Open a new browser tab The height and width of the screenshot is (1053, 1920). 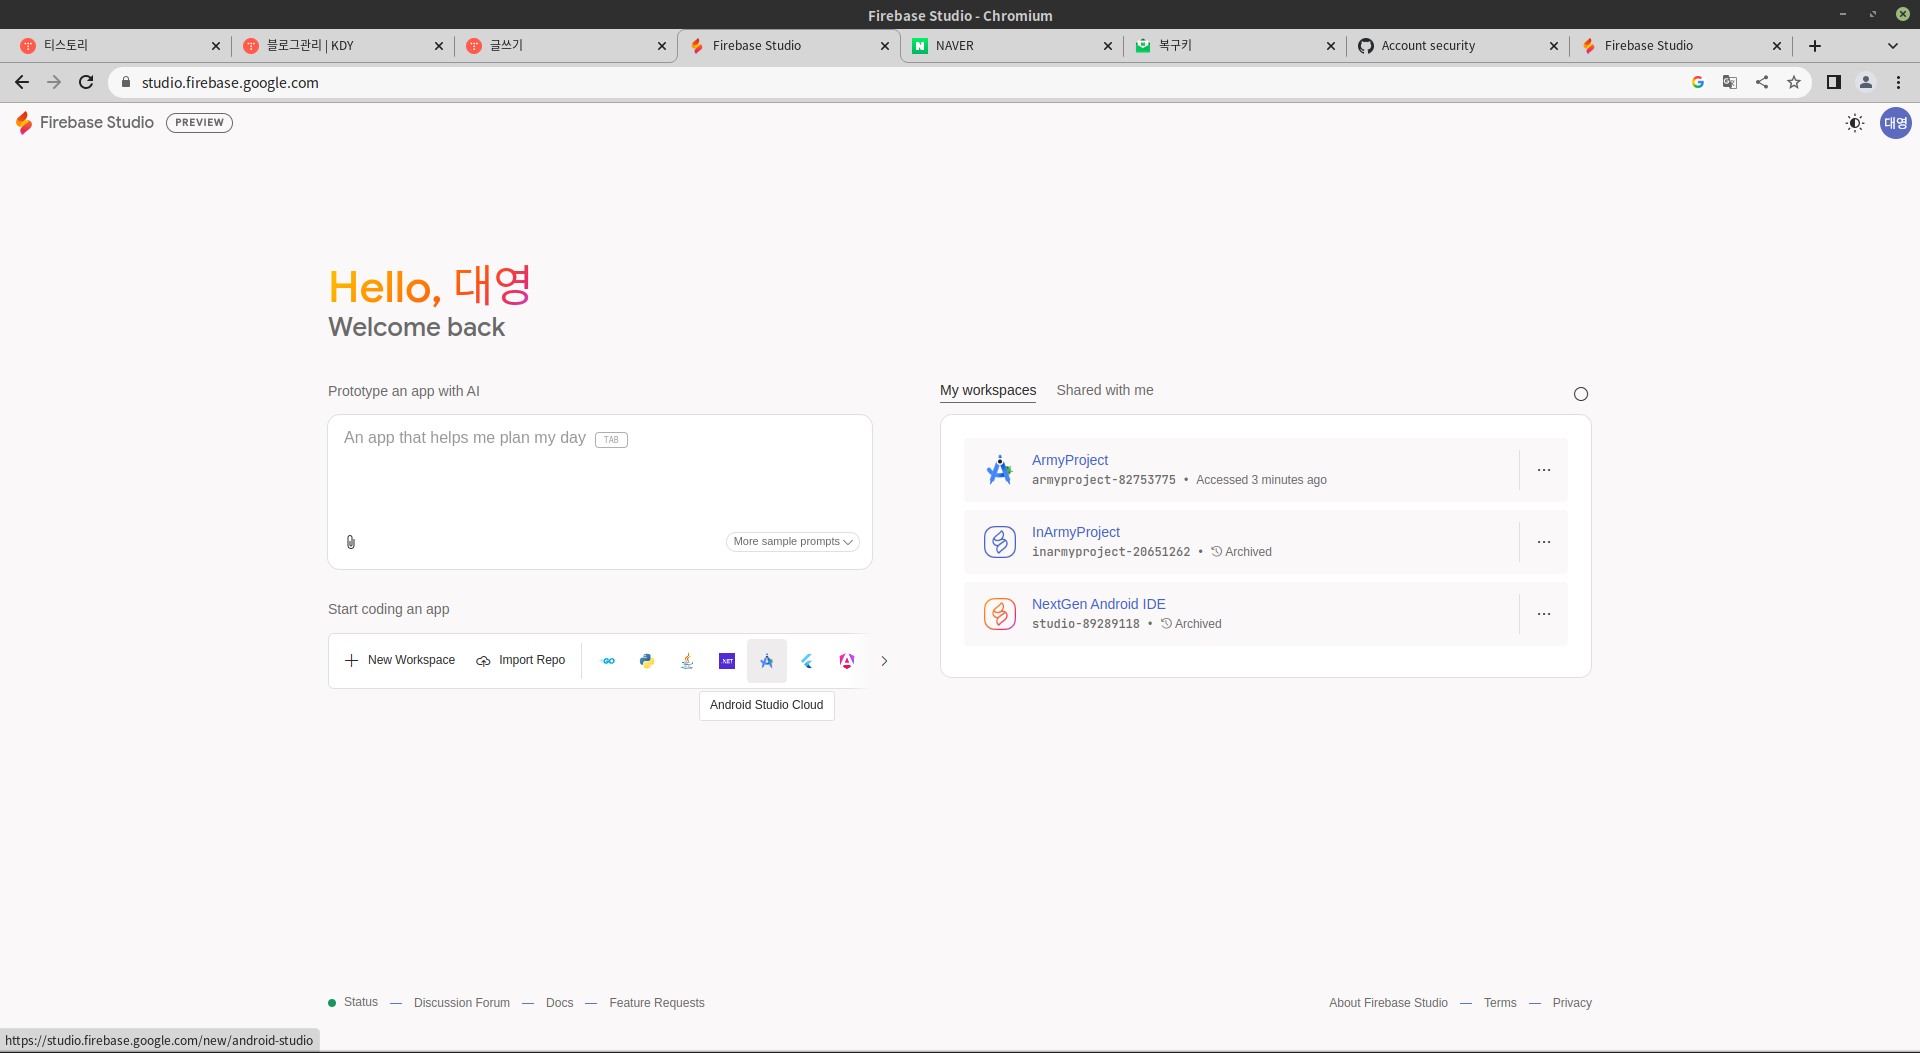[x=1815, y=46]
